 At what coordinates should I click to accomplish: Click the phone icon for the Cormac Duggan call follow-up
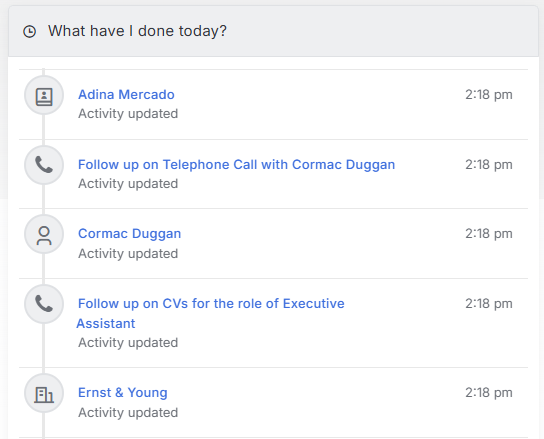click(44, 164)
